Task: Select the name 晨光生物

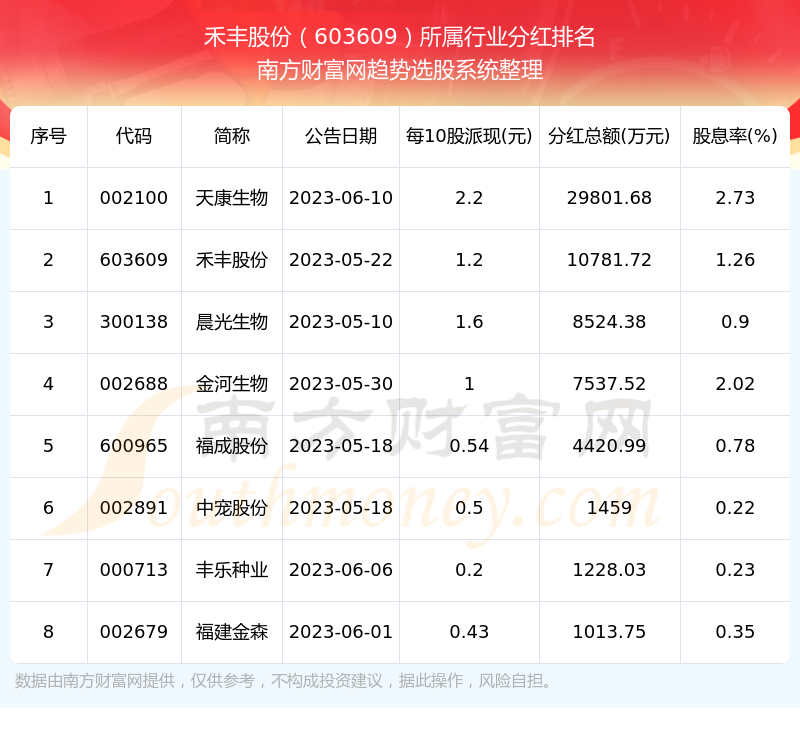Action: [232, 322]
